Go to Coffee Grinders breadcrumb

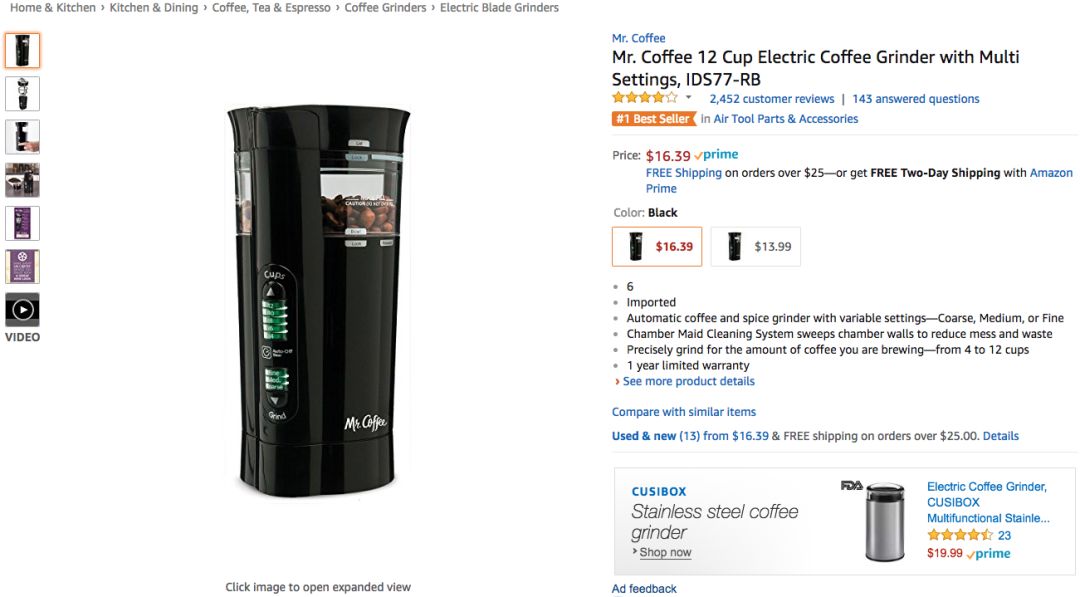(385, 8)
